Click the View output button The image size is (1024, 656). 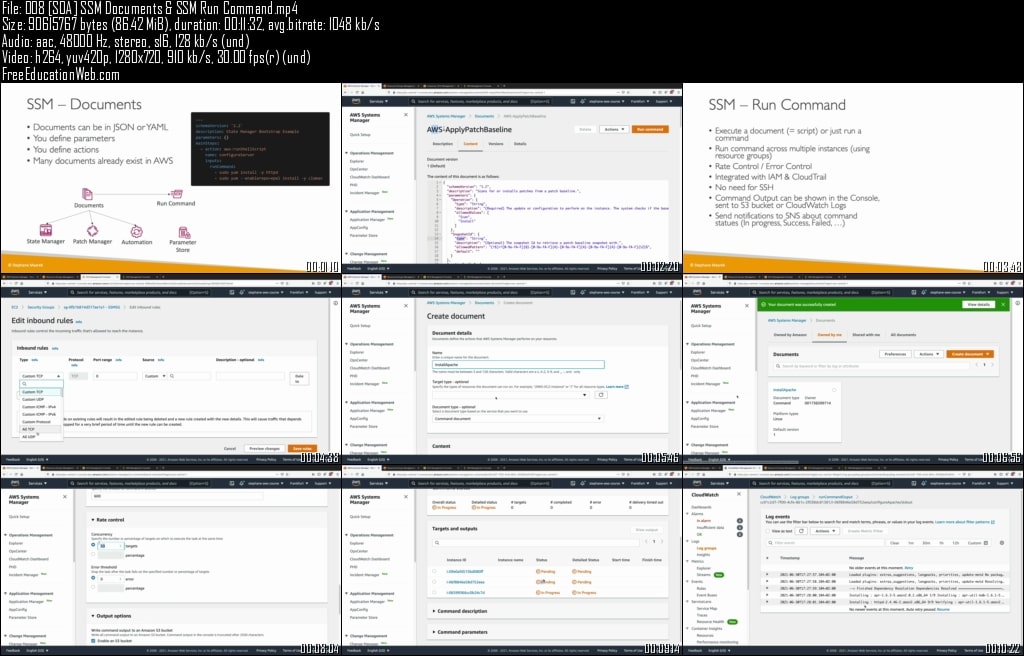pos(647,530)
